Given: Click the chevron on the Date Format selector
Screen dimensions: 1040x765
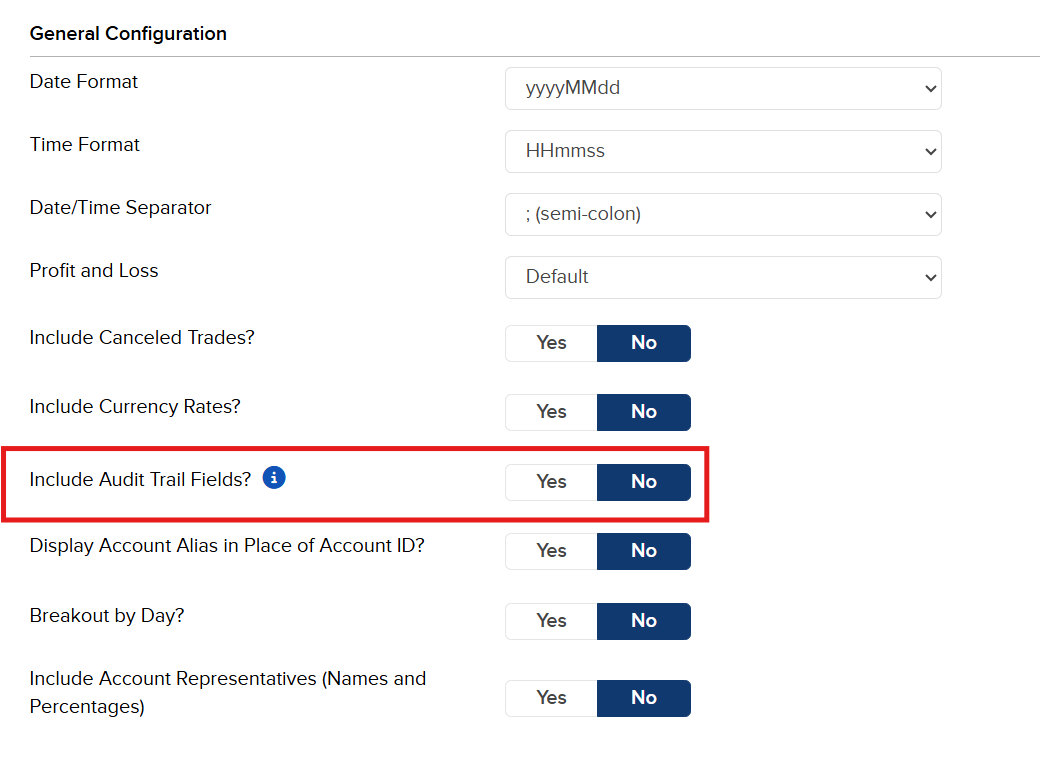Looking at the screenshot, I should 930,88.
